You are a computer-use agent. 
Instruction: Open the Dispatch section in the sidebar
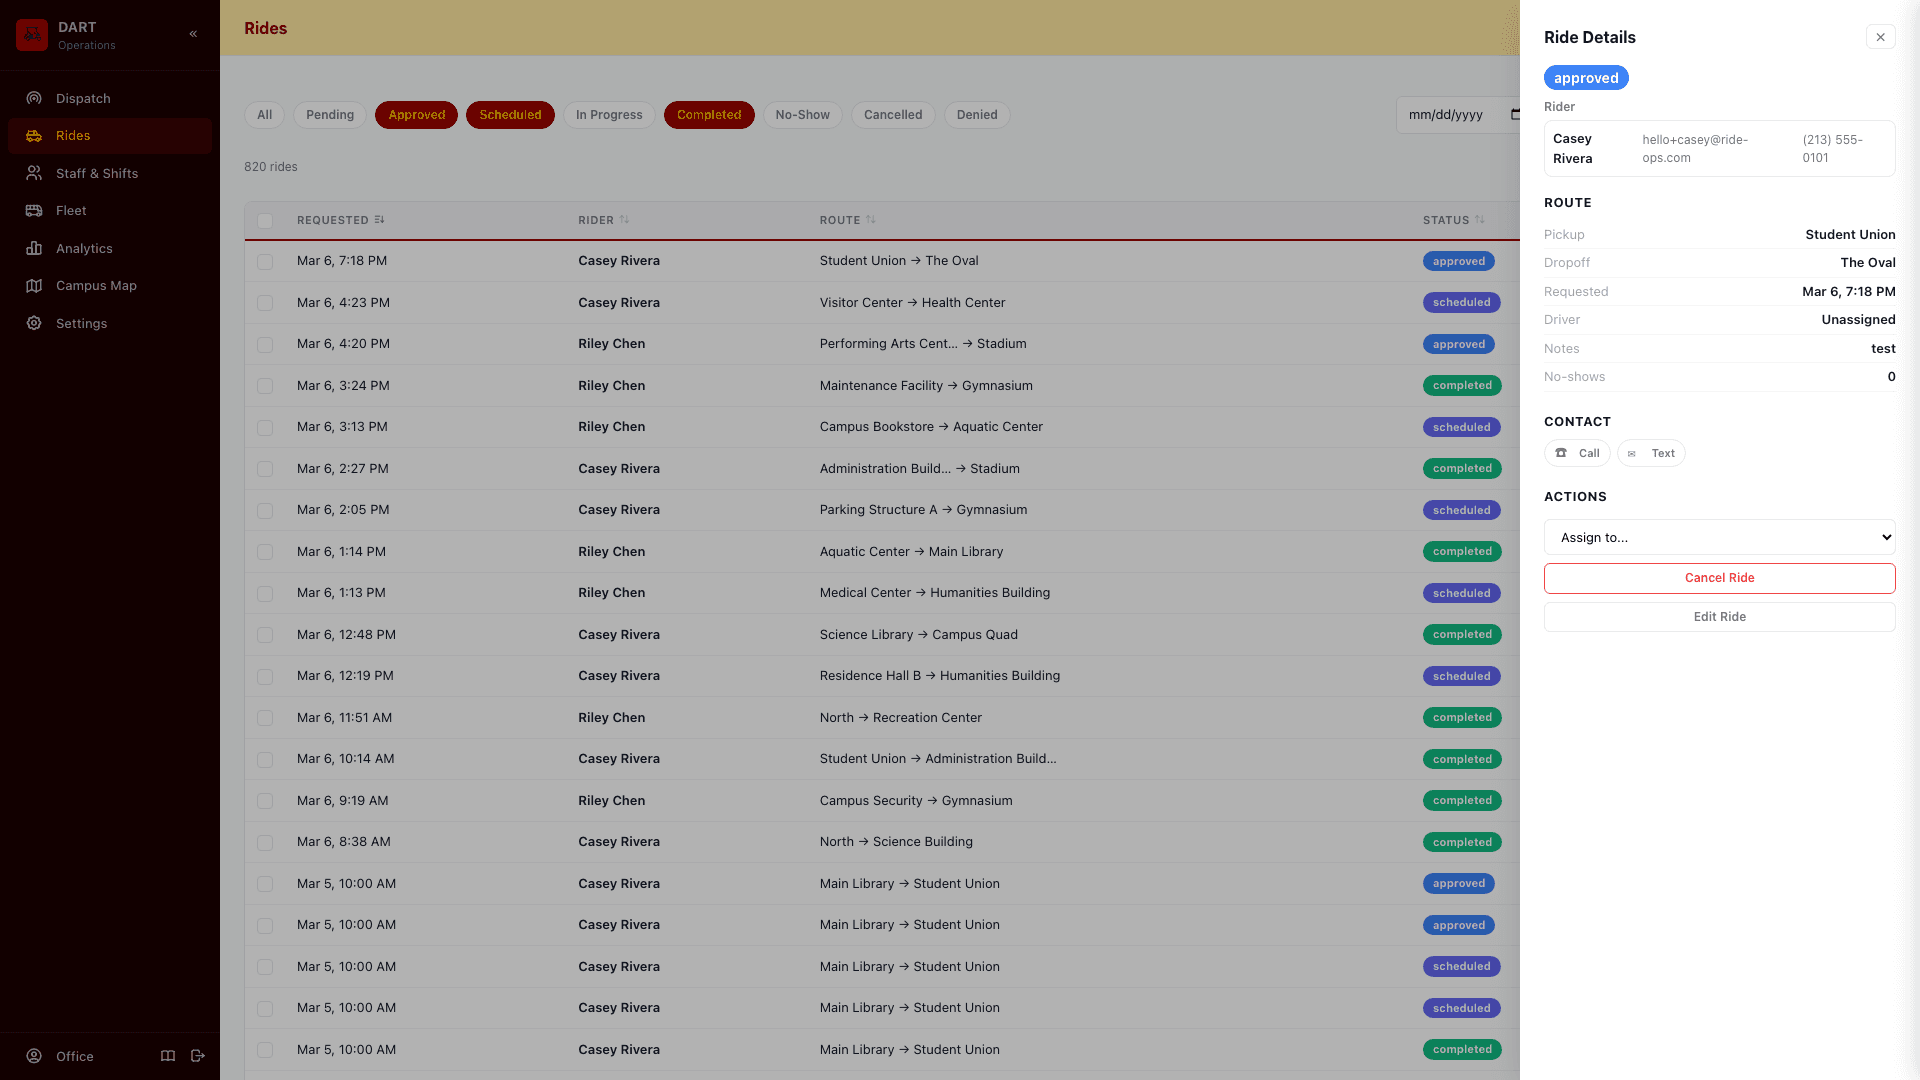(x=82, y=98)
